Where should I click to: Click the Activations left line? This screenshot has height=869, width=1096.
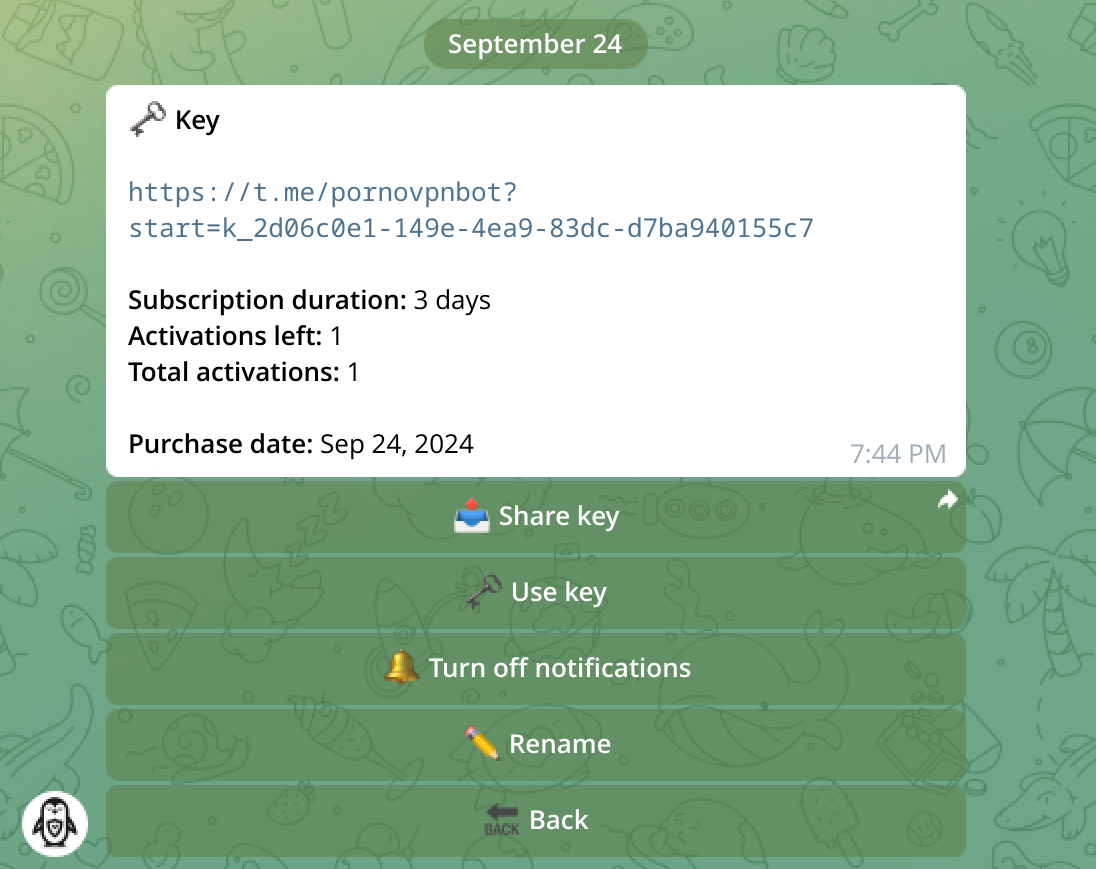point(235,336)
